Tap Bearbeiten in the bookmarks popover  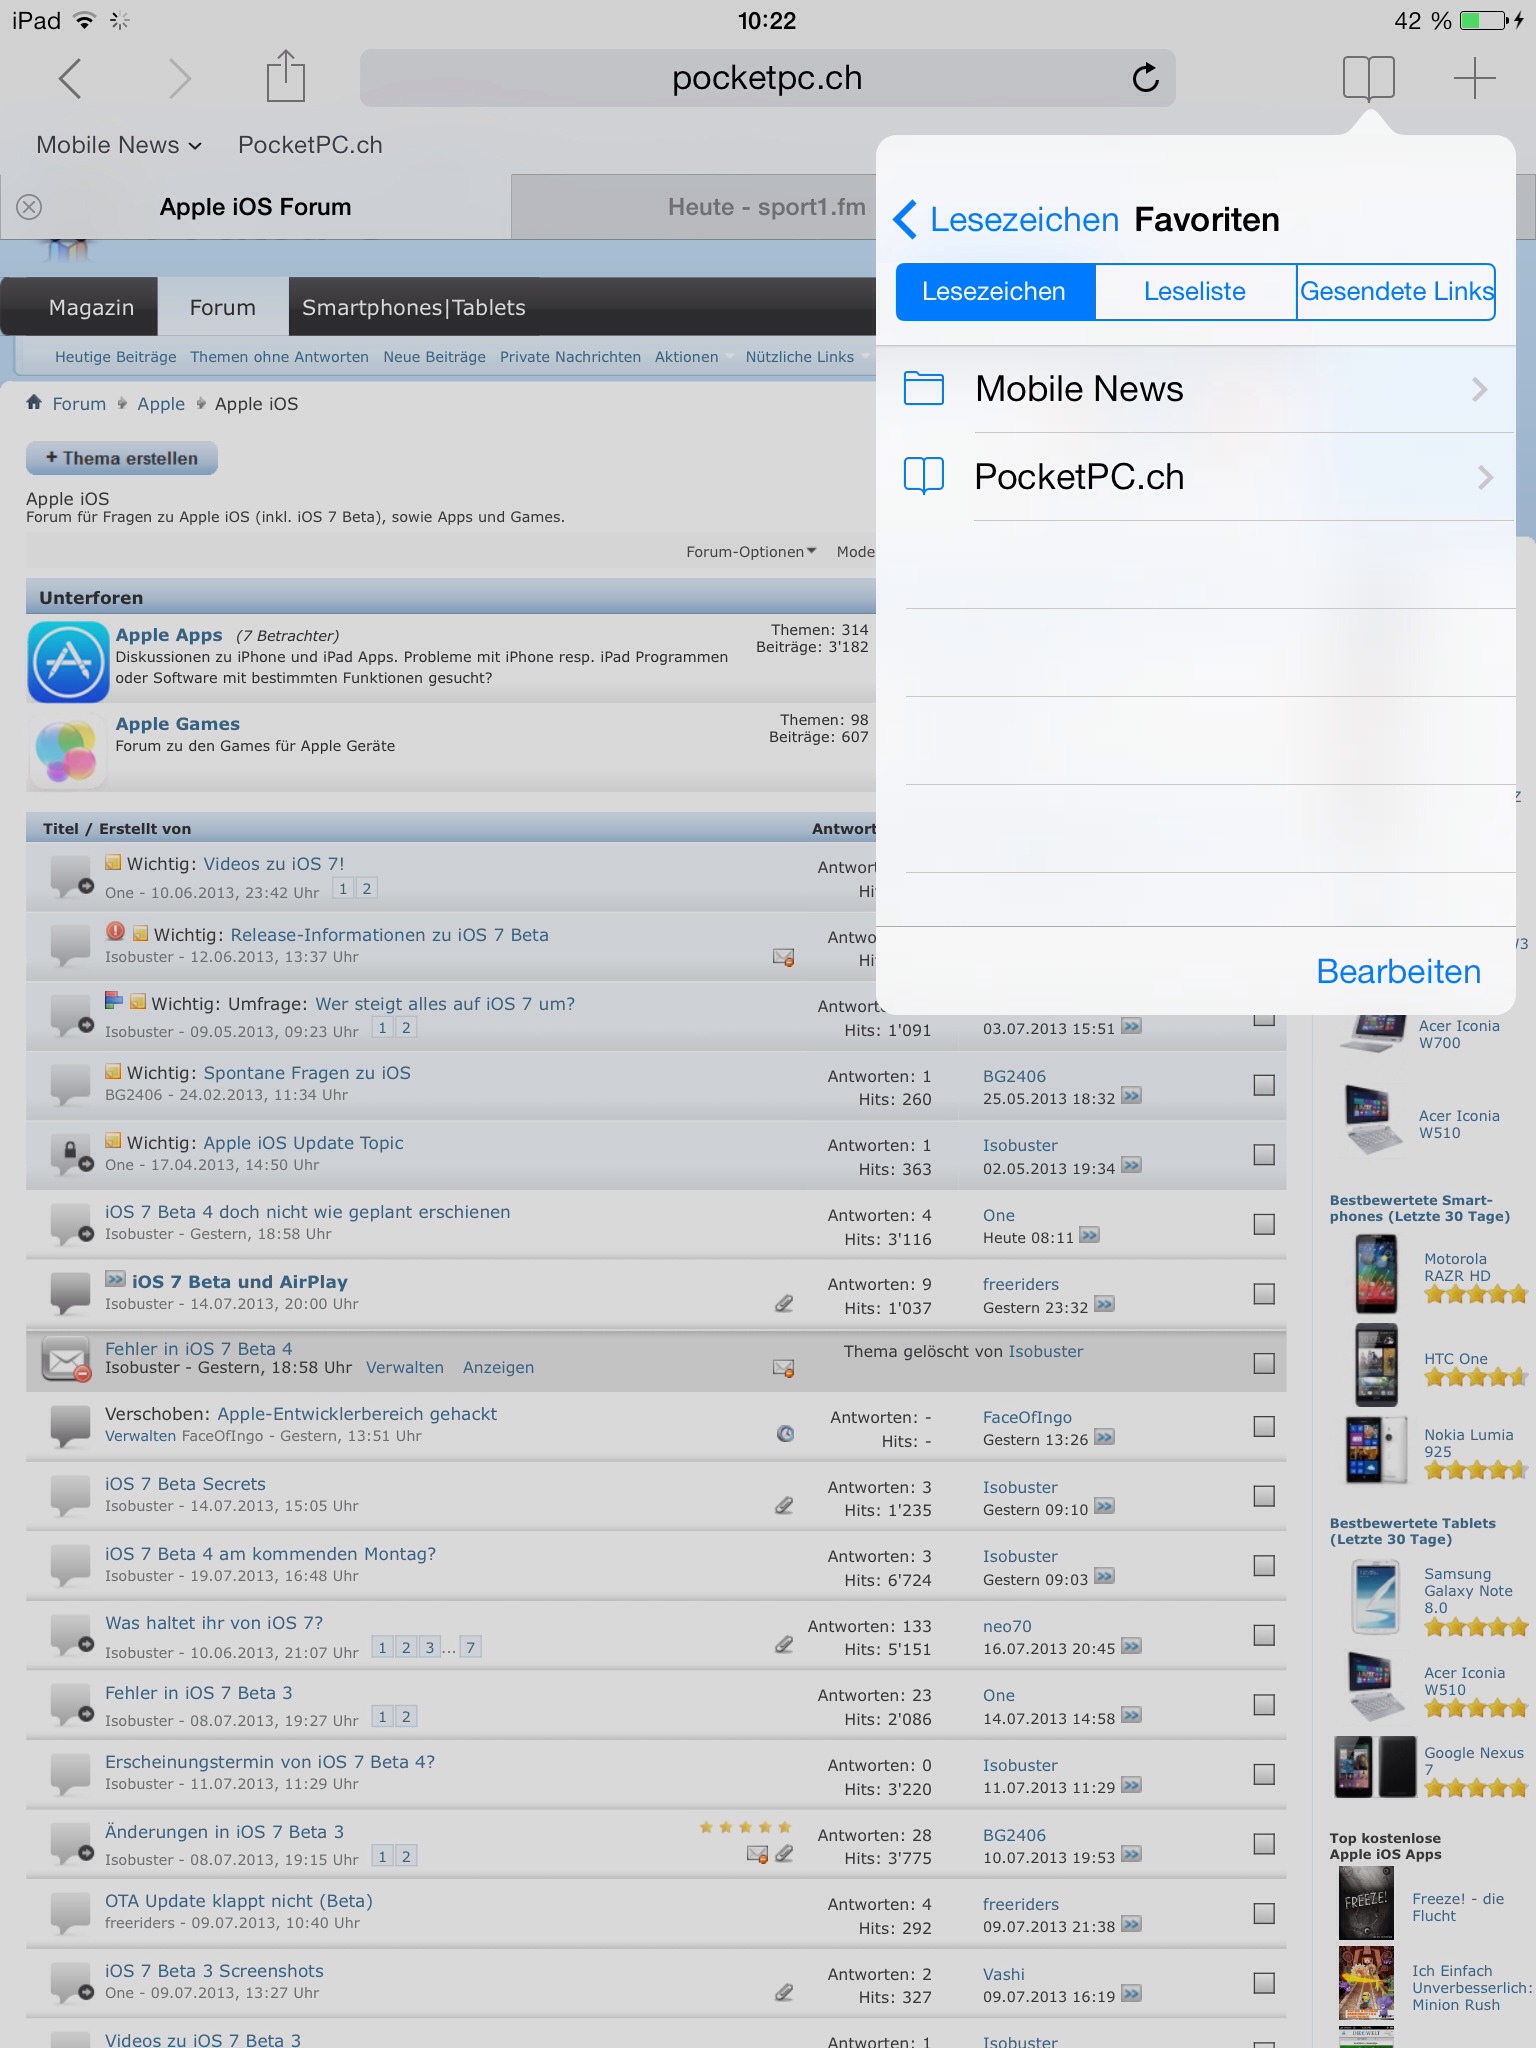tap(1398, 971)
